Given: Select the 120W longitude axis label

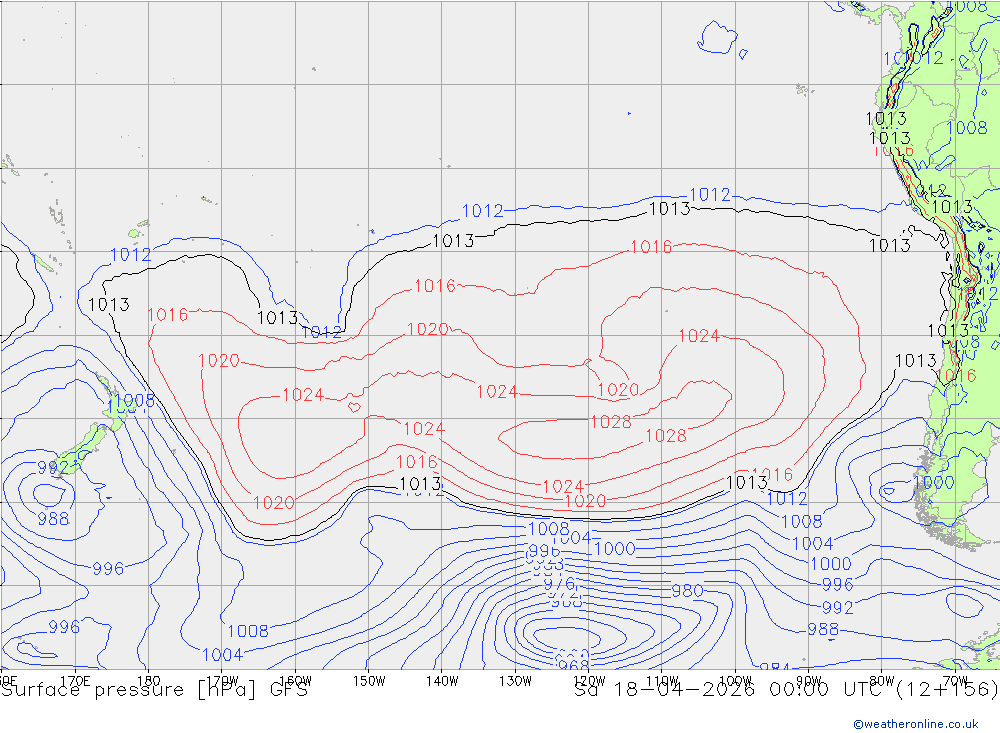Looking at the screenshot, I should pyautogui.click(x=589, y=681).
